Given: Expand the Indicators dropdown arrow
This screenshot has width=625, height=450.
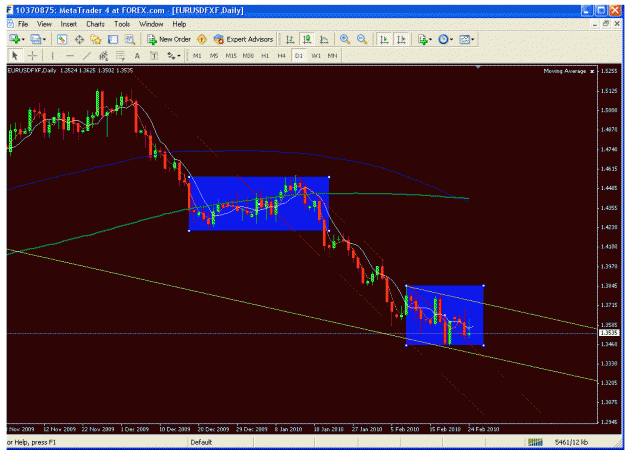Looking at the screenshot, I should coord(430,39).
